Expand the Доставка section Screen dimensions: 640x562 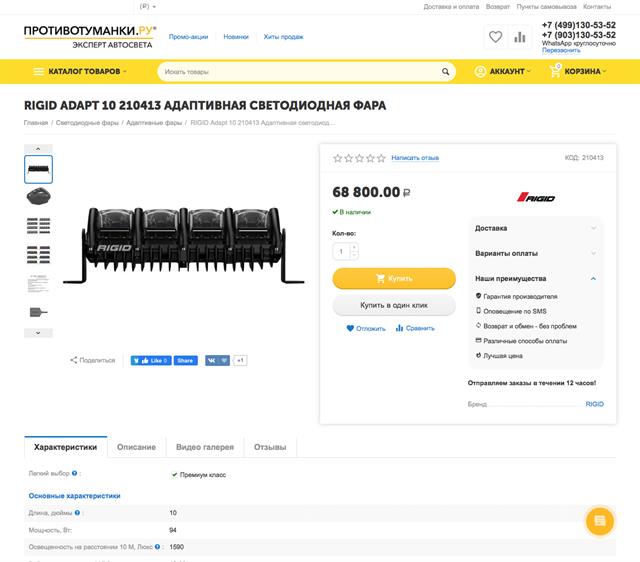pos(536,228)
